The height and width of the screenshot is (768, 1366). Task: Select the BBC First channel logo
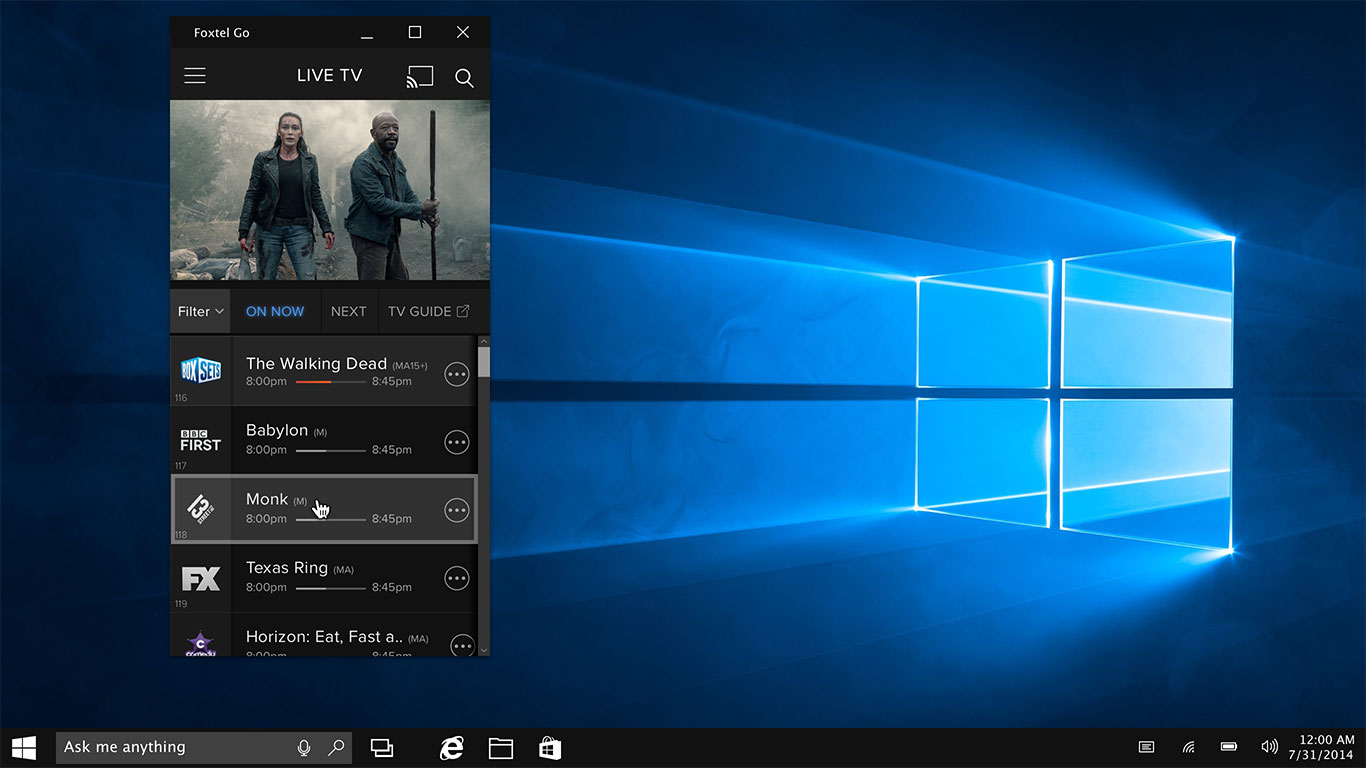point(201,440)
